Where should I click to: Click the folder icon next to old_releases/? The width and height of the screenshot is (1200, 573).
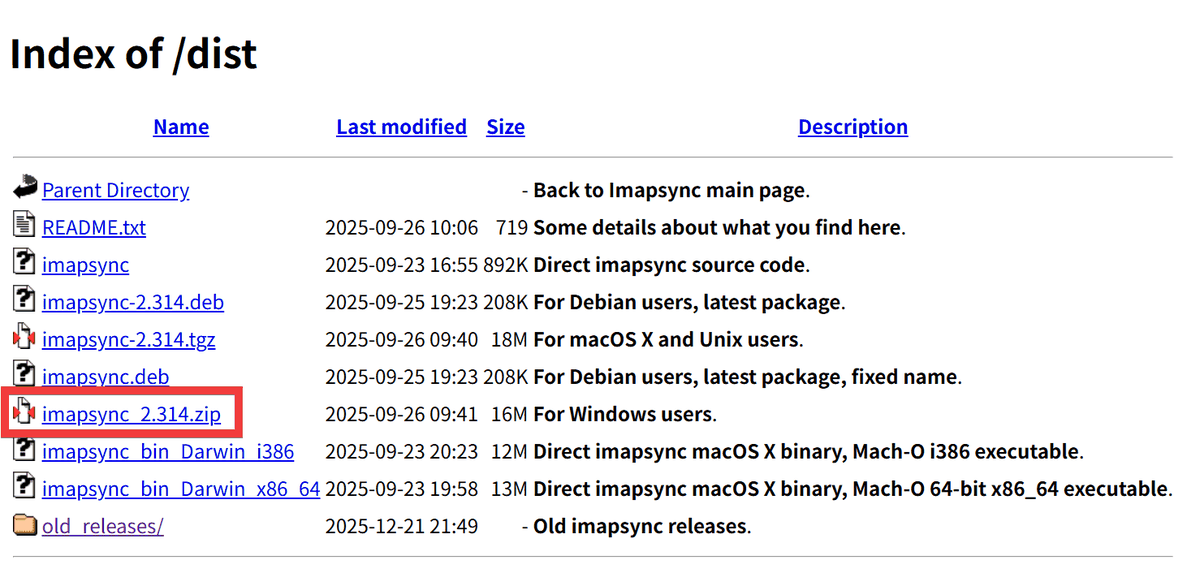click(x=25, y=524)
